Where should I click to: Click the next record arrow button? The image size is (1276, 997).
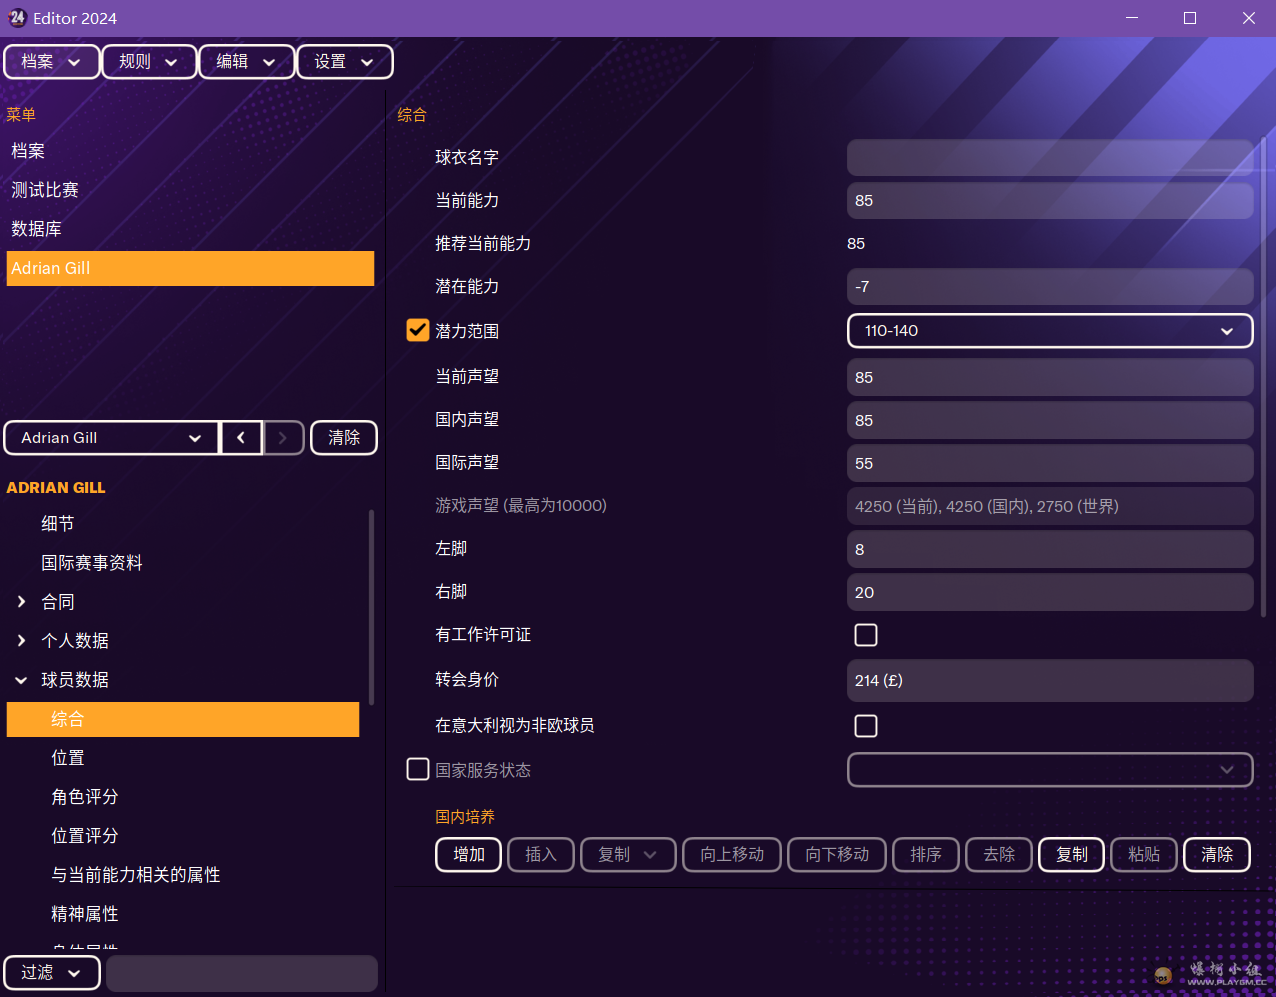click(283, 438)
